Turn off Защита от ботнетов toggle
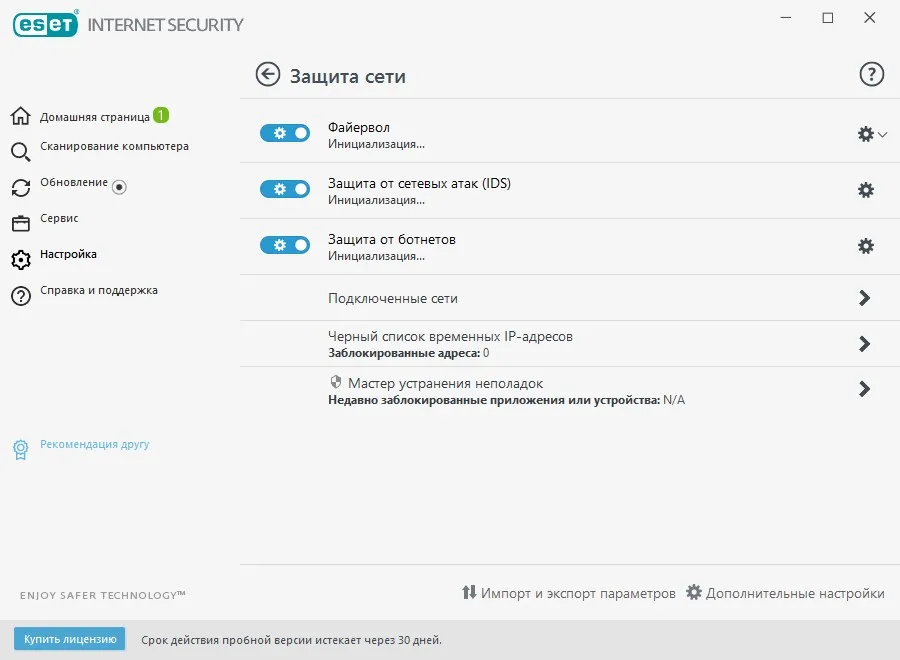900x660 pixels. pyautogui.click(x=285, y=245)
